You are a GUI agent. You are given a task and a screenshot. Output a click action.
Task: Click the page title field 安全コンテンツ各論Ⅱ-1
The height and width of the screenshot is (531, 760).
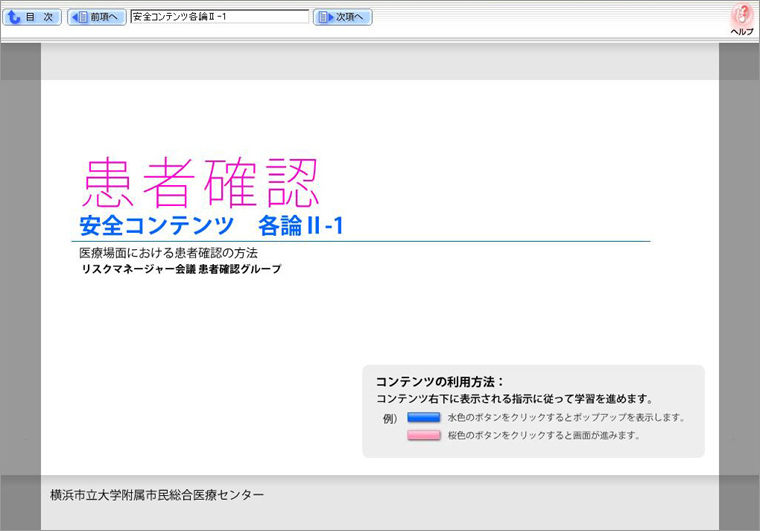[219, 17]
